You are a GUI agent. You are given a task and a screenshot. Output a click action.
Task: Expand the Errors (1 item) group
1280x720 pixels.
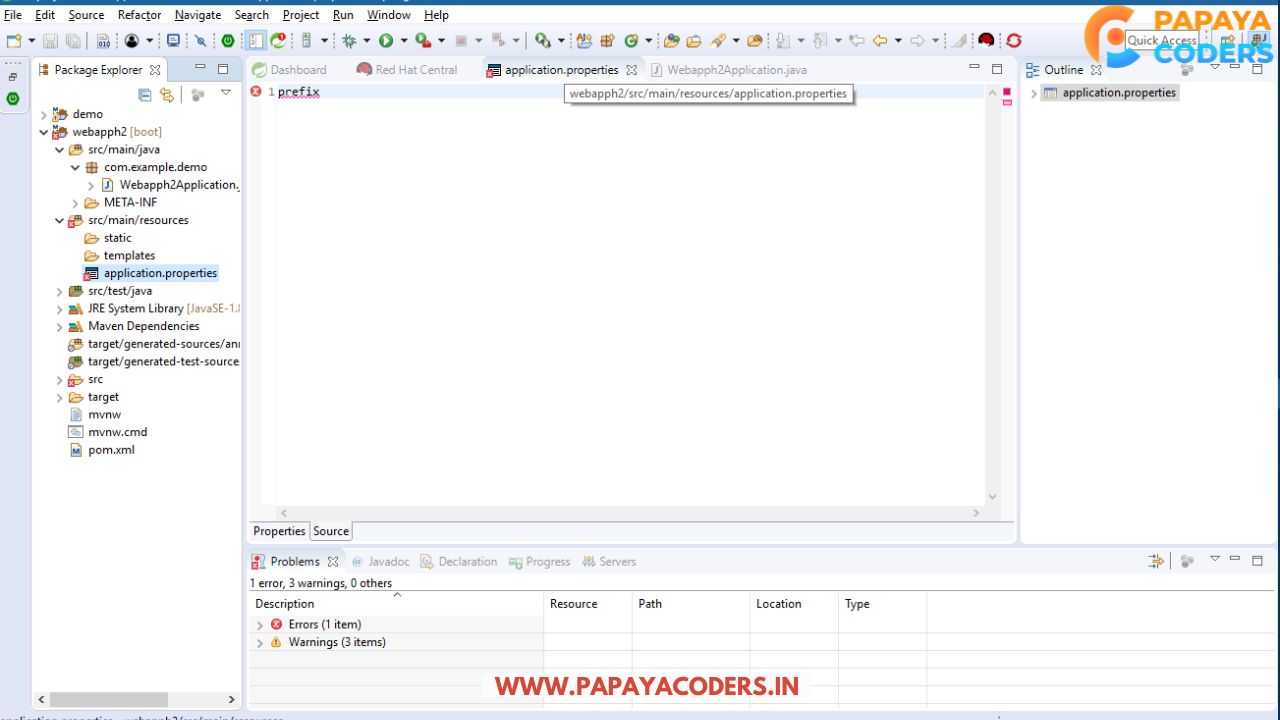point(260,624)
